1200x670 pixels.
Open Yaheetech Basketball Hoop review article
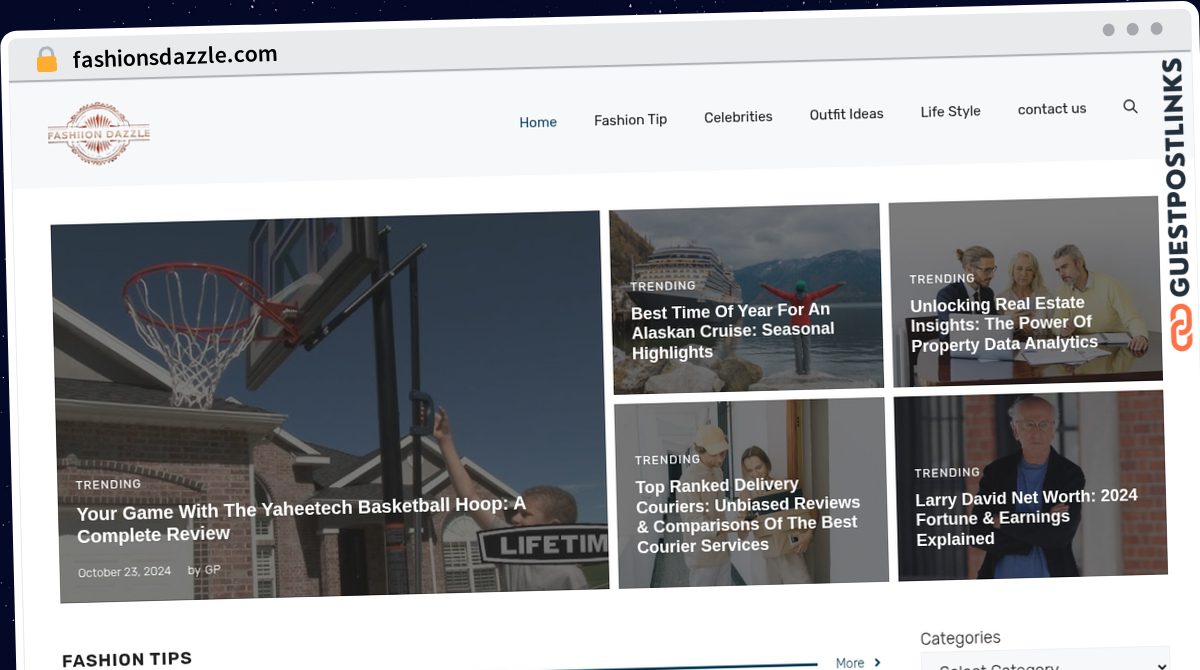click(x=301, y=520)
